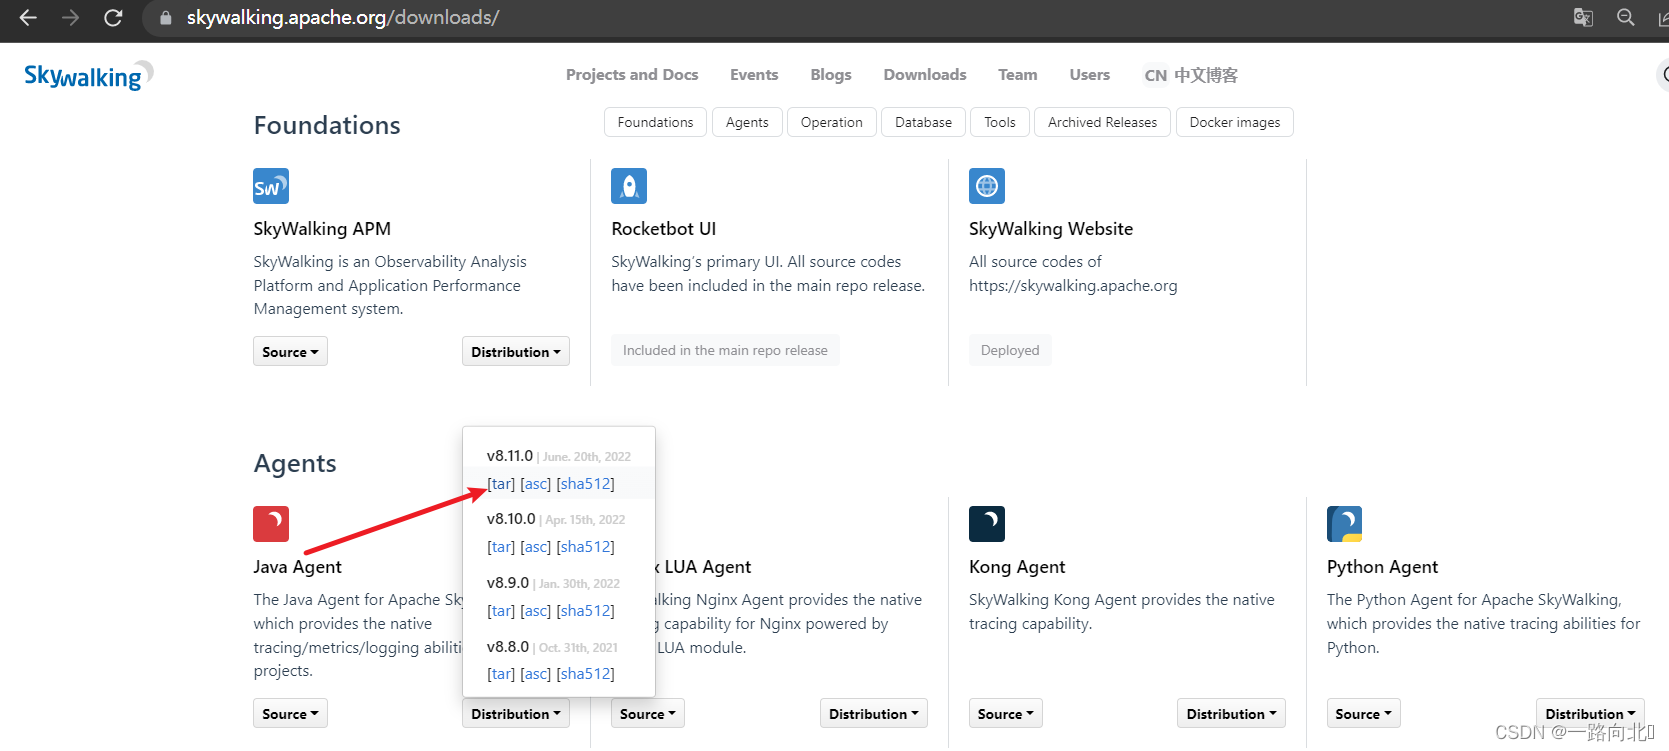
Task: Open the CN 中文博客 link
Action: point(1191,75)
